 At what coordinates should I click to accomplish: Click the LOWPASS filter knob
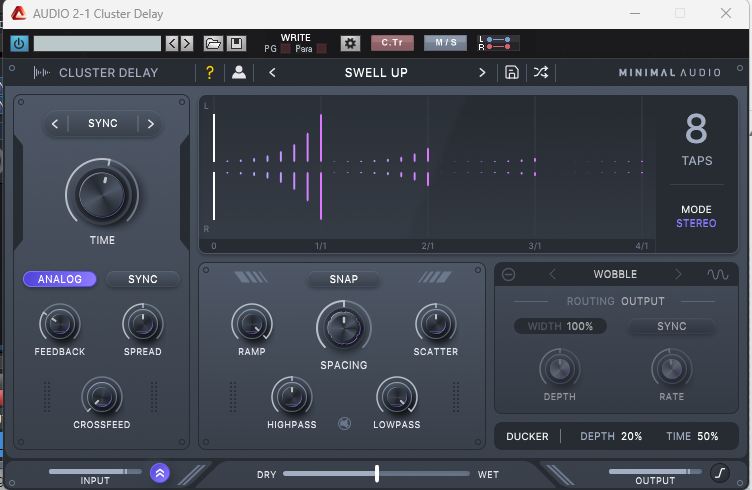(397, 397)
